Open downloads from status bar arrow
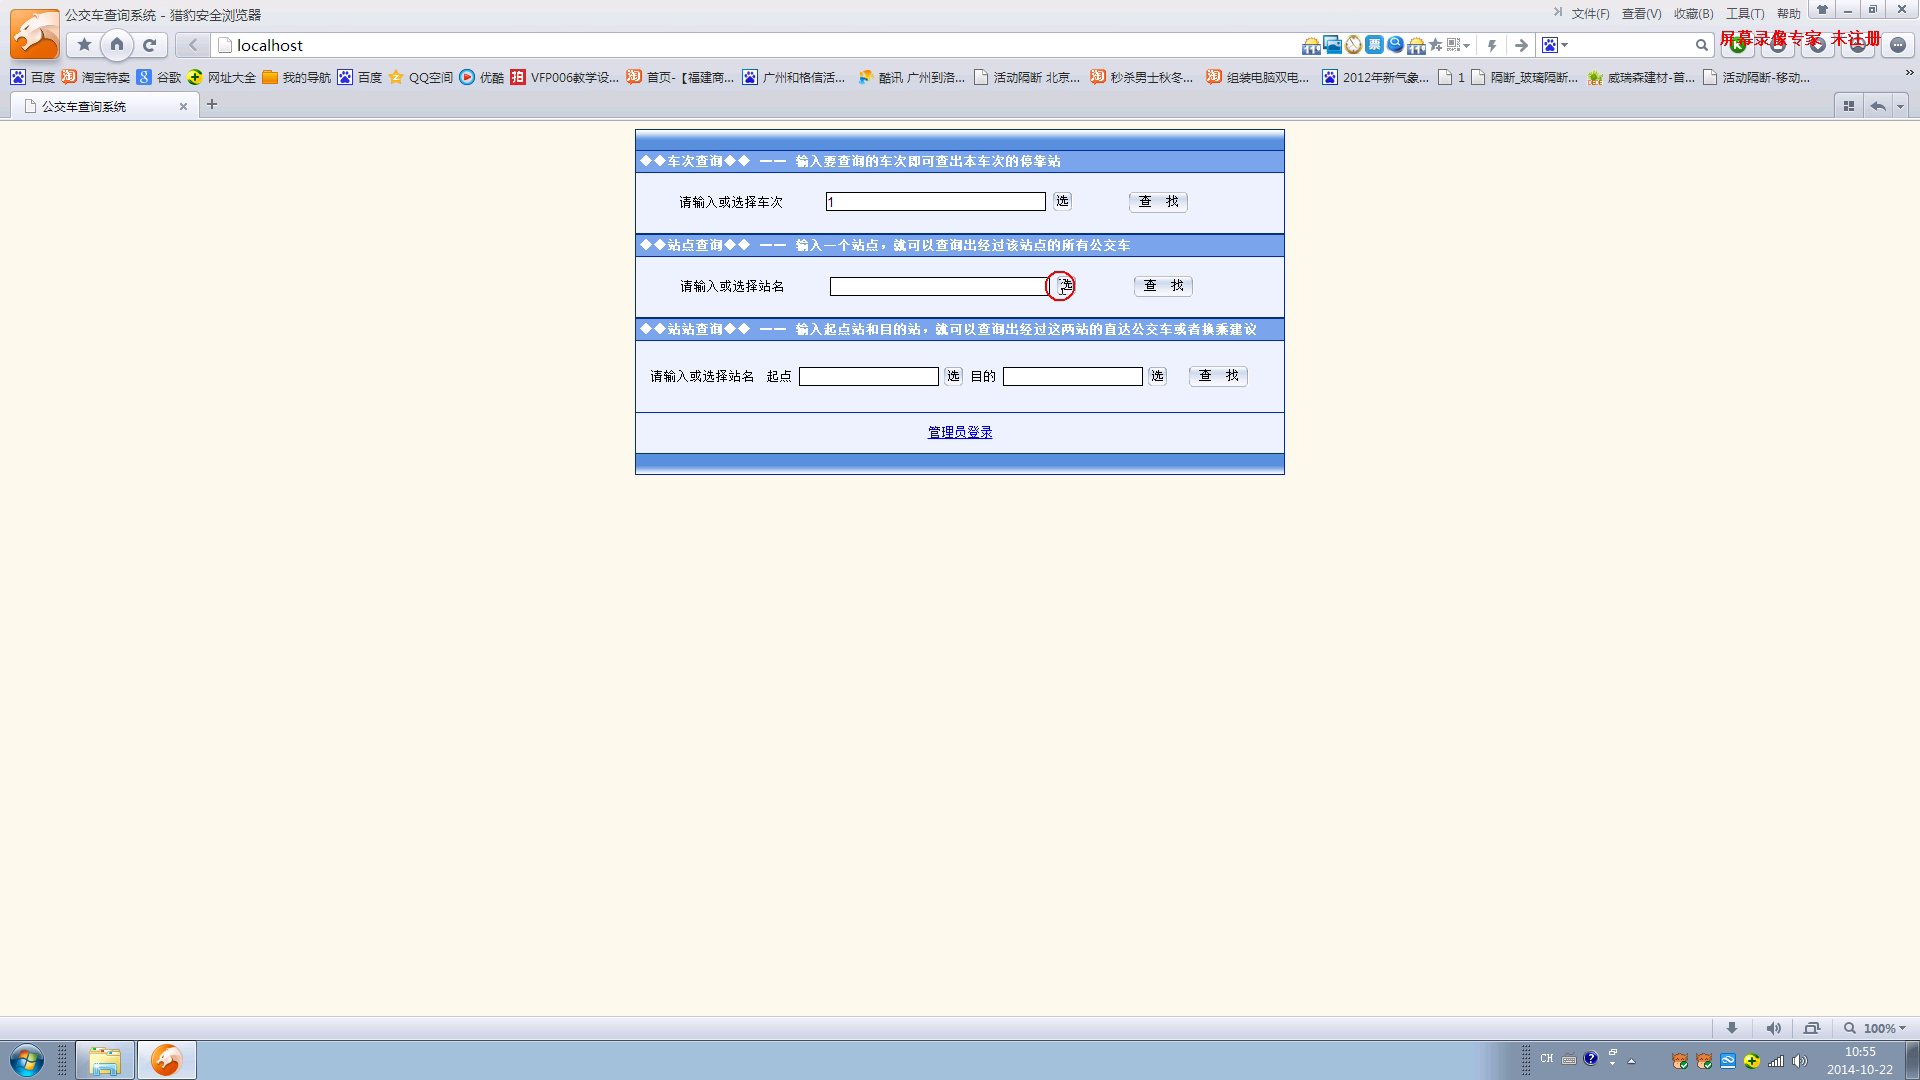1920x1080 pixels. point(1732,1028)
